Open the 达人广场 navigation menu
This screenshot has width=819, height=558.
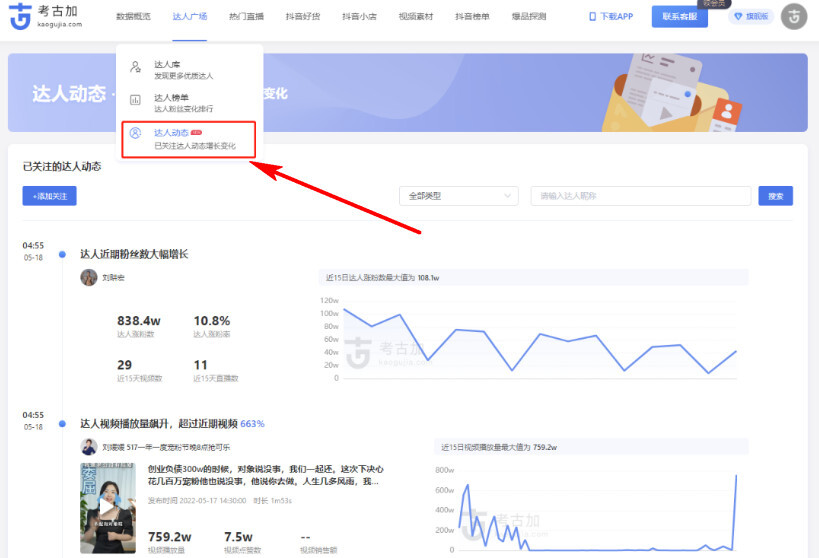click(x=189, y=17)
